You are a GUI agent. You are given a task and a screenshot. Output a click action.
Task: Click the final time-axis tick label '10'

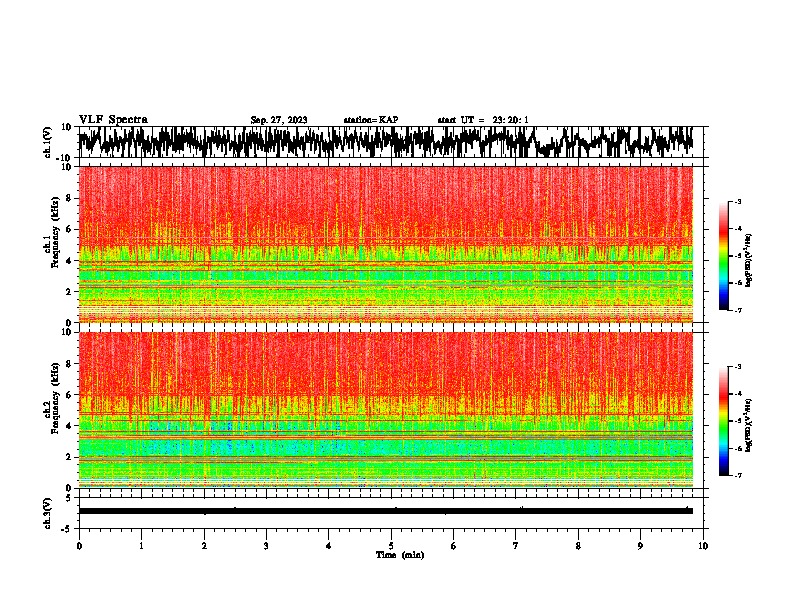tap(703, 545)
